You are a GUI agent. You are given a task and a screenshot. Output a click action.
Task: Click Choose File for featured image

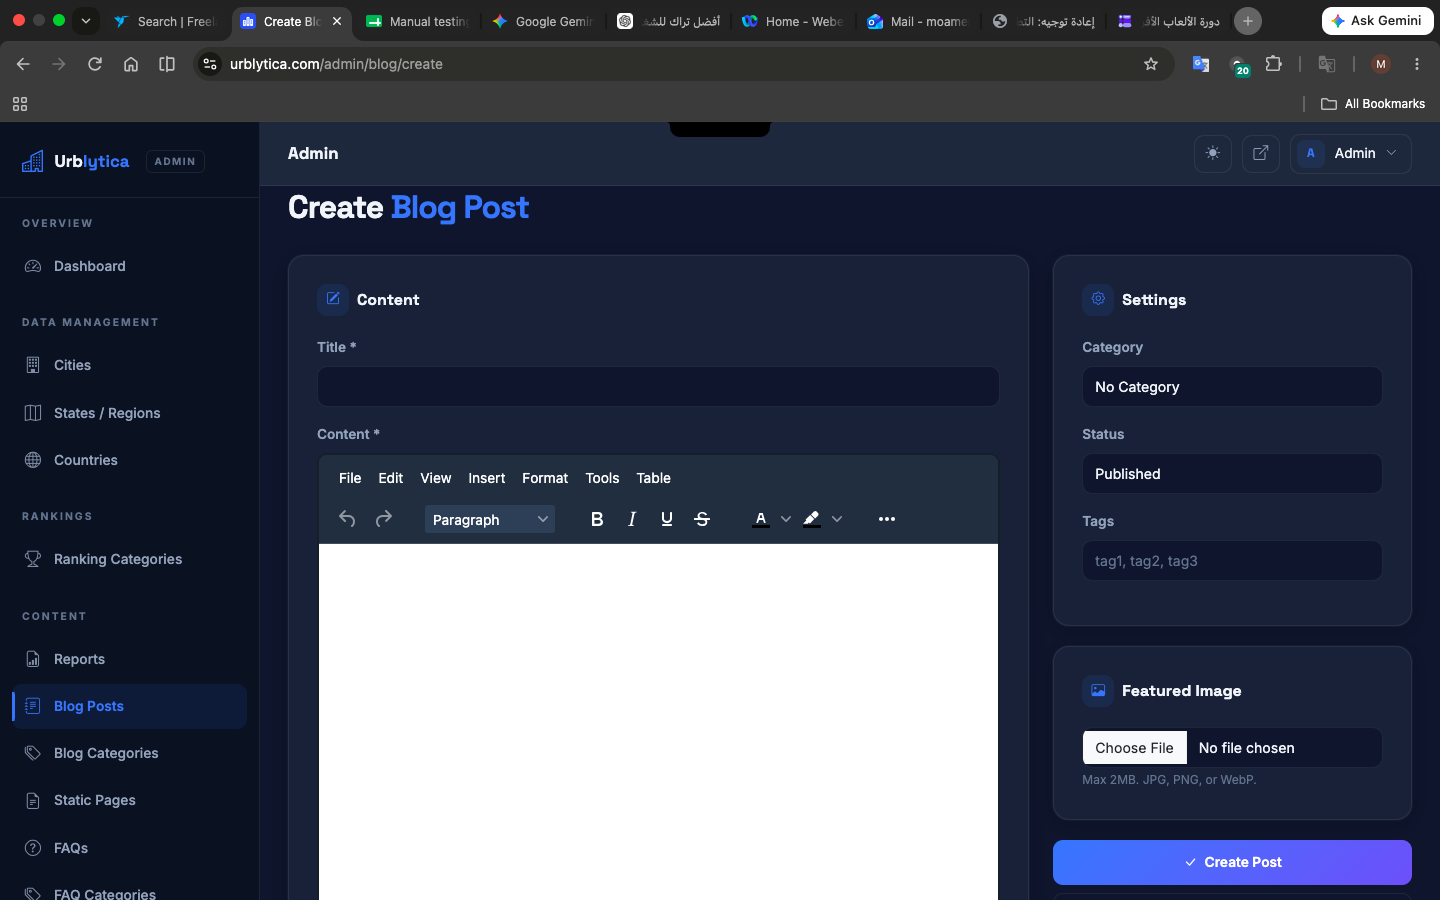pos(1134,748)
